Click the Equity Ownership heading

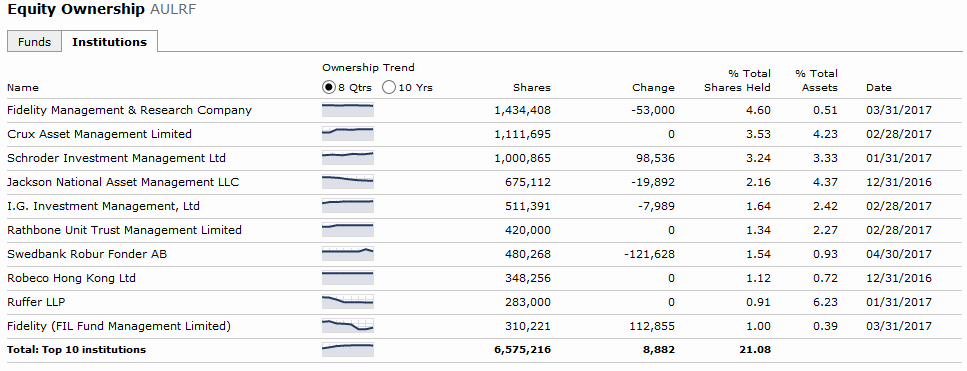click(76, 10)
